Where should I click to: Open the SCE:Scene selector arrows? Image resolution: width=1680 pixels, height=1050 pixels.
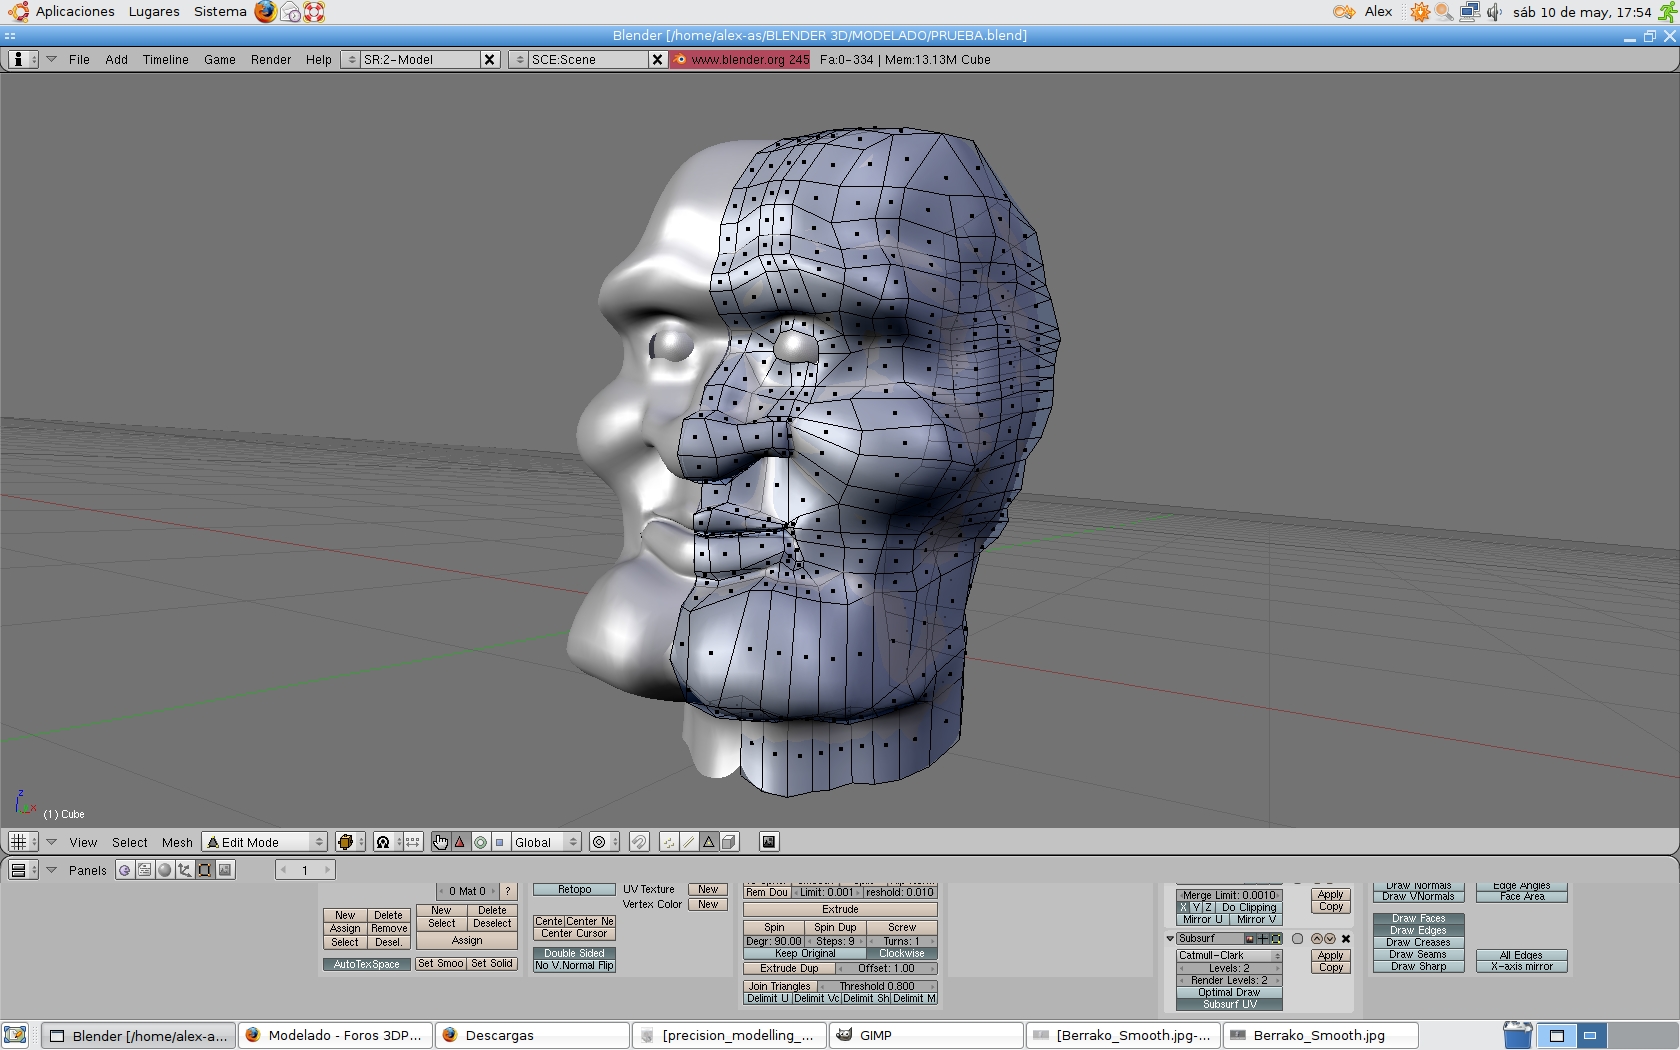point(518,59)
